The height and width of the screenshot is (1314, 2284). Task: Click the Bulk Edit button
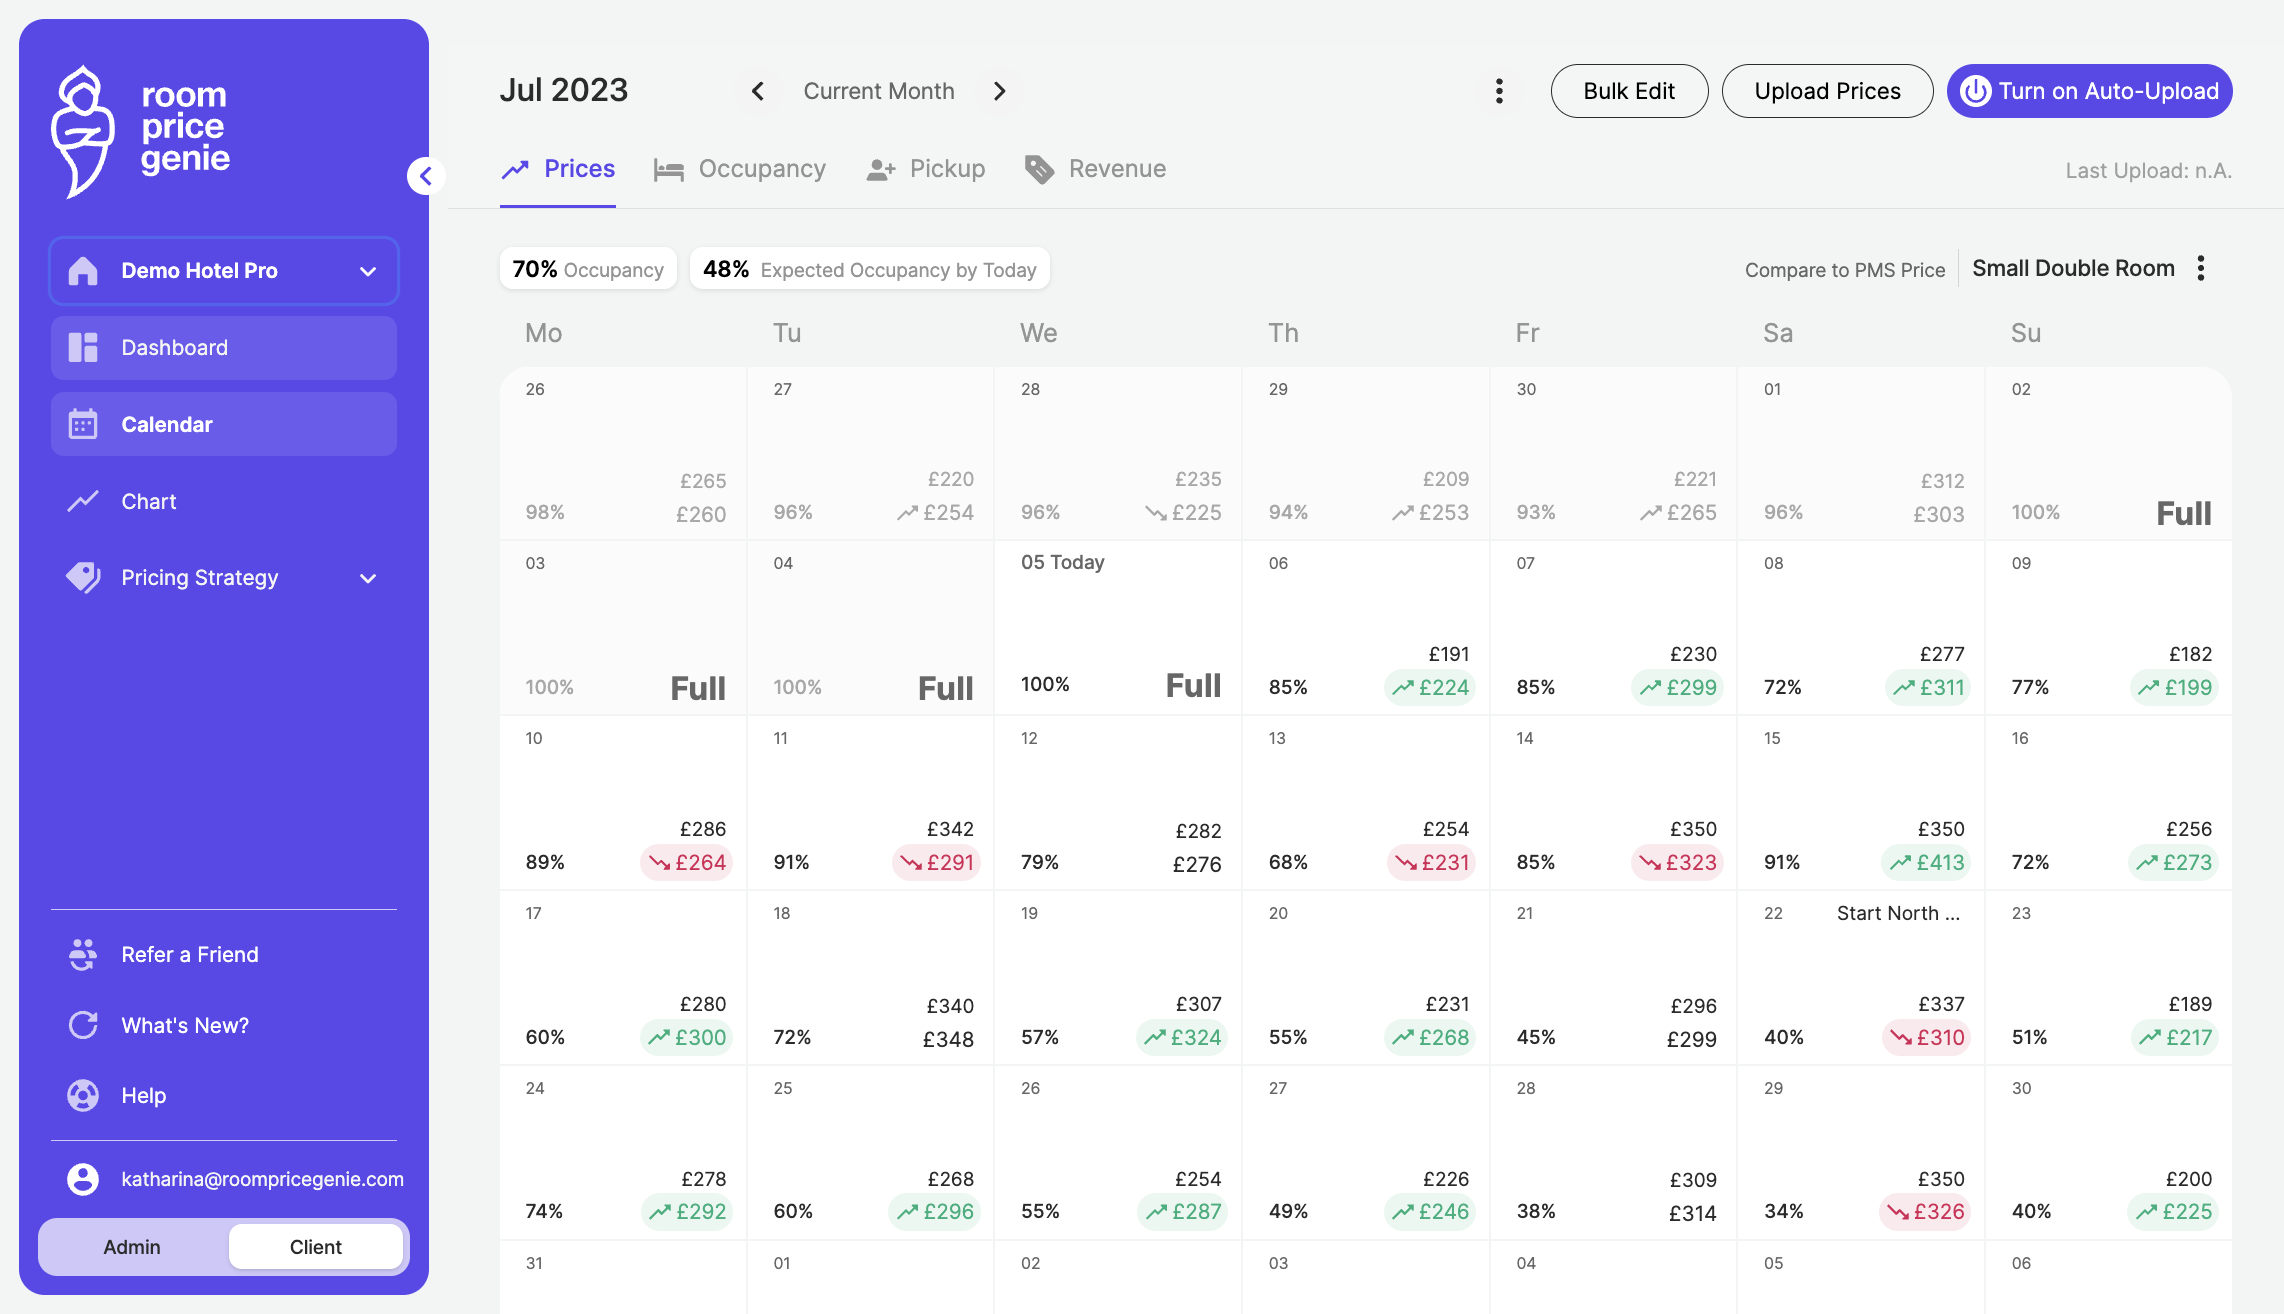point(1629,91)
